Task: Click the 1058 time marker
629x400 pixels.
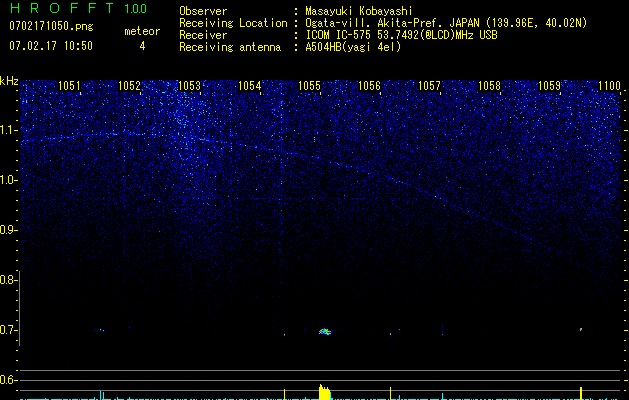Action: 489,86
